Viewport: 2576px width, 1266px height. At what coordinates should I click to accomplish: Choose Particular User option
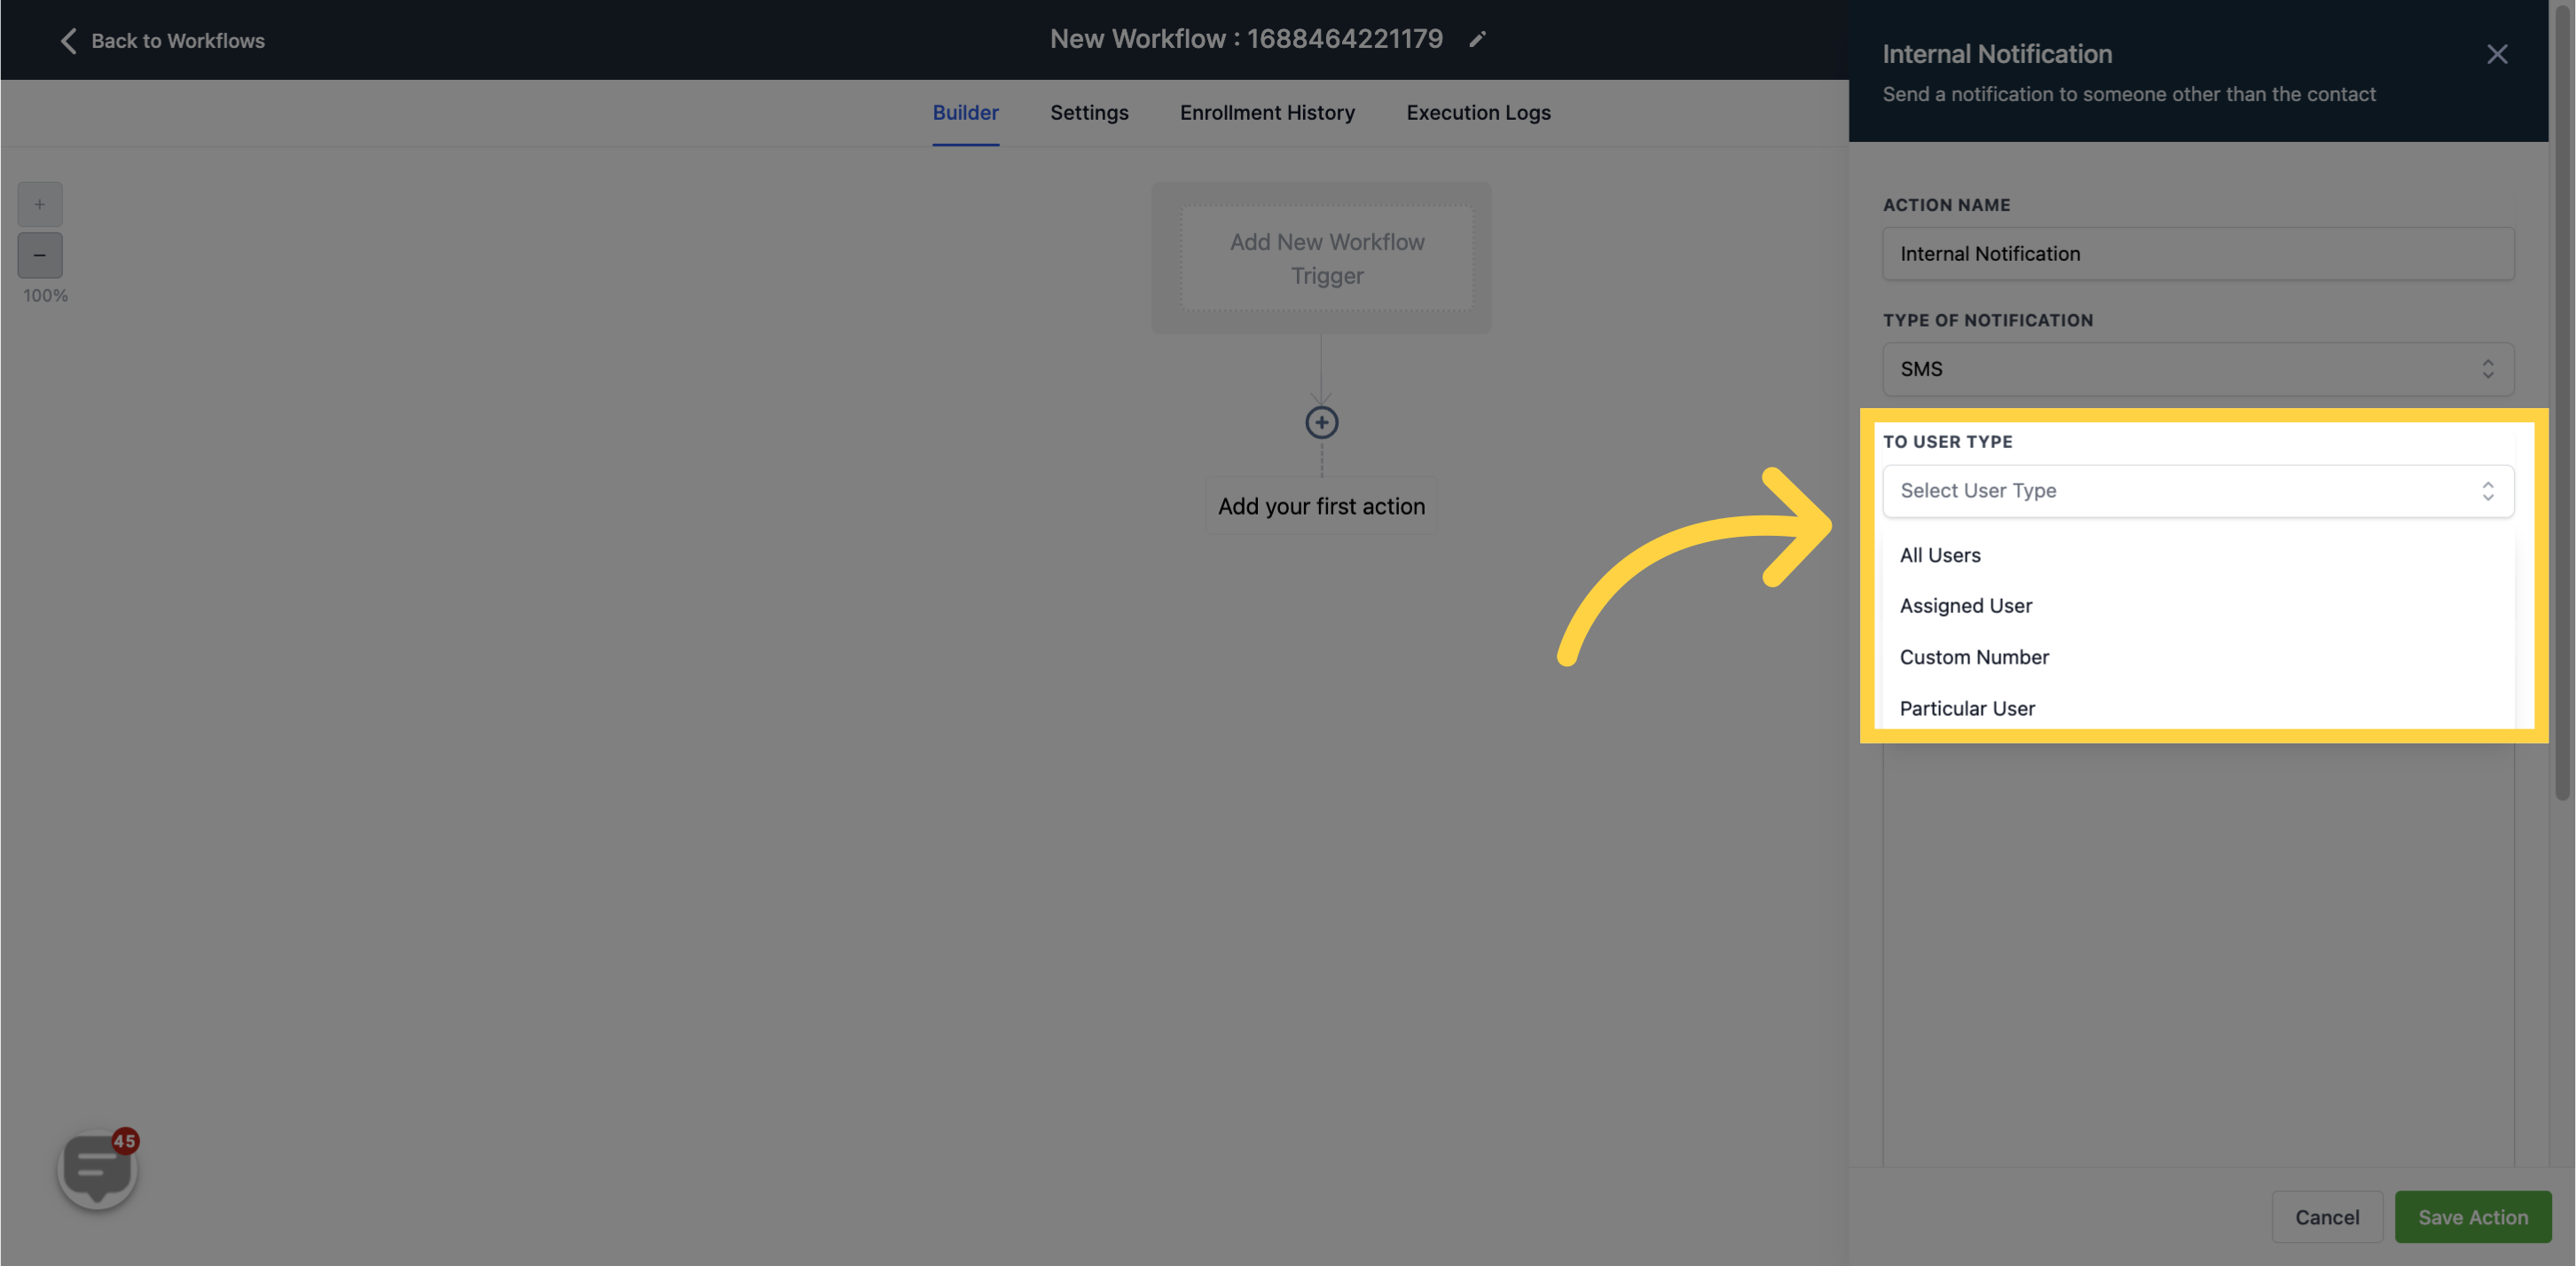pos(2198,708)
